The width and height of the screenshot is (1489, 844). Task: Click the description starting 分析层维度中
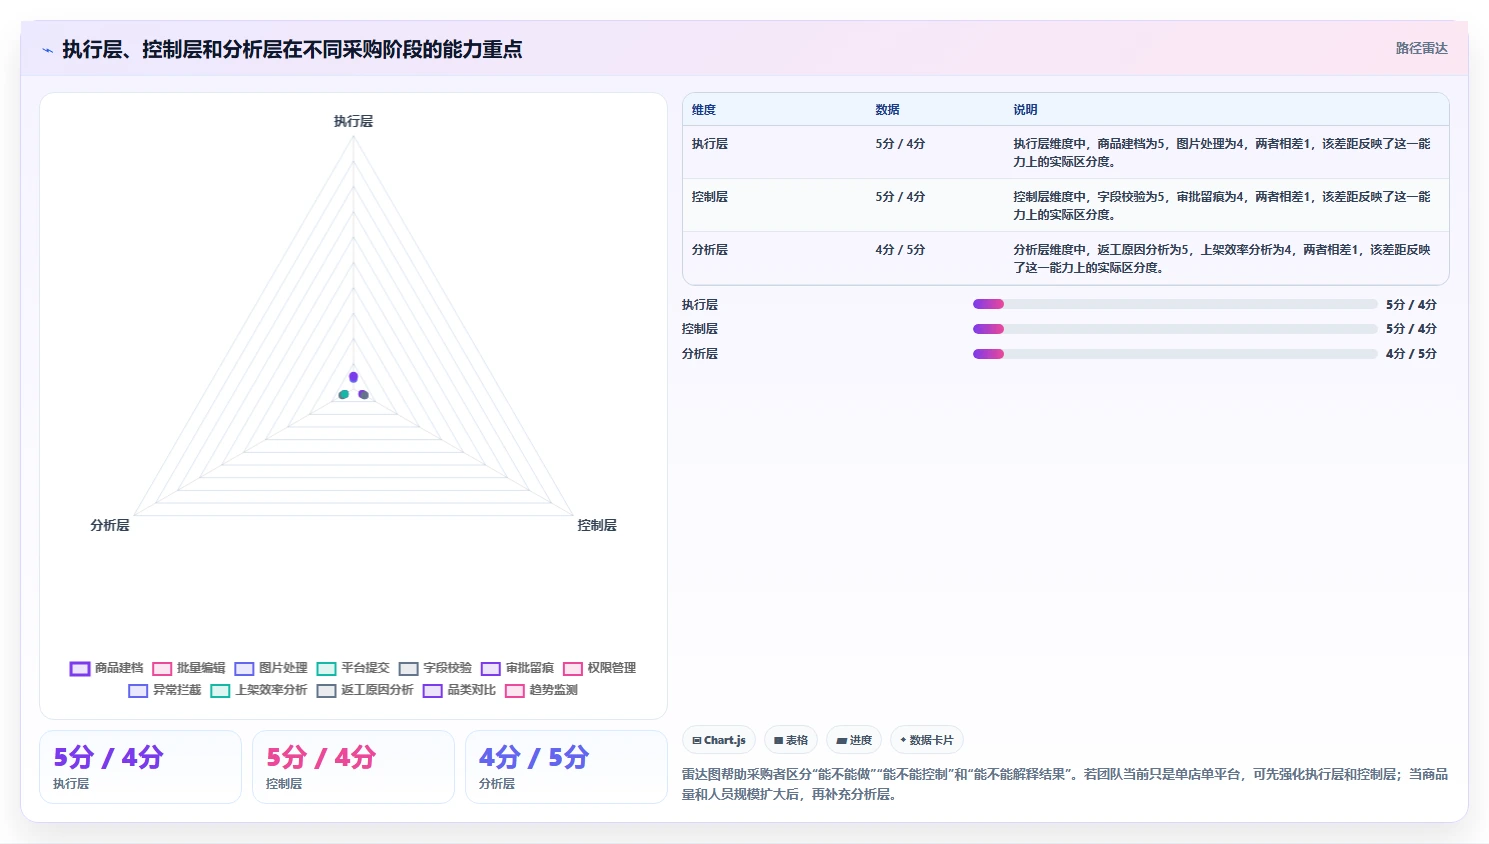pos(1222,259)
